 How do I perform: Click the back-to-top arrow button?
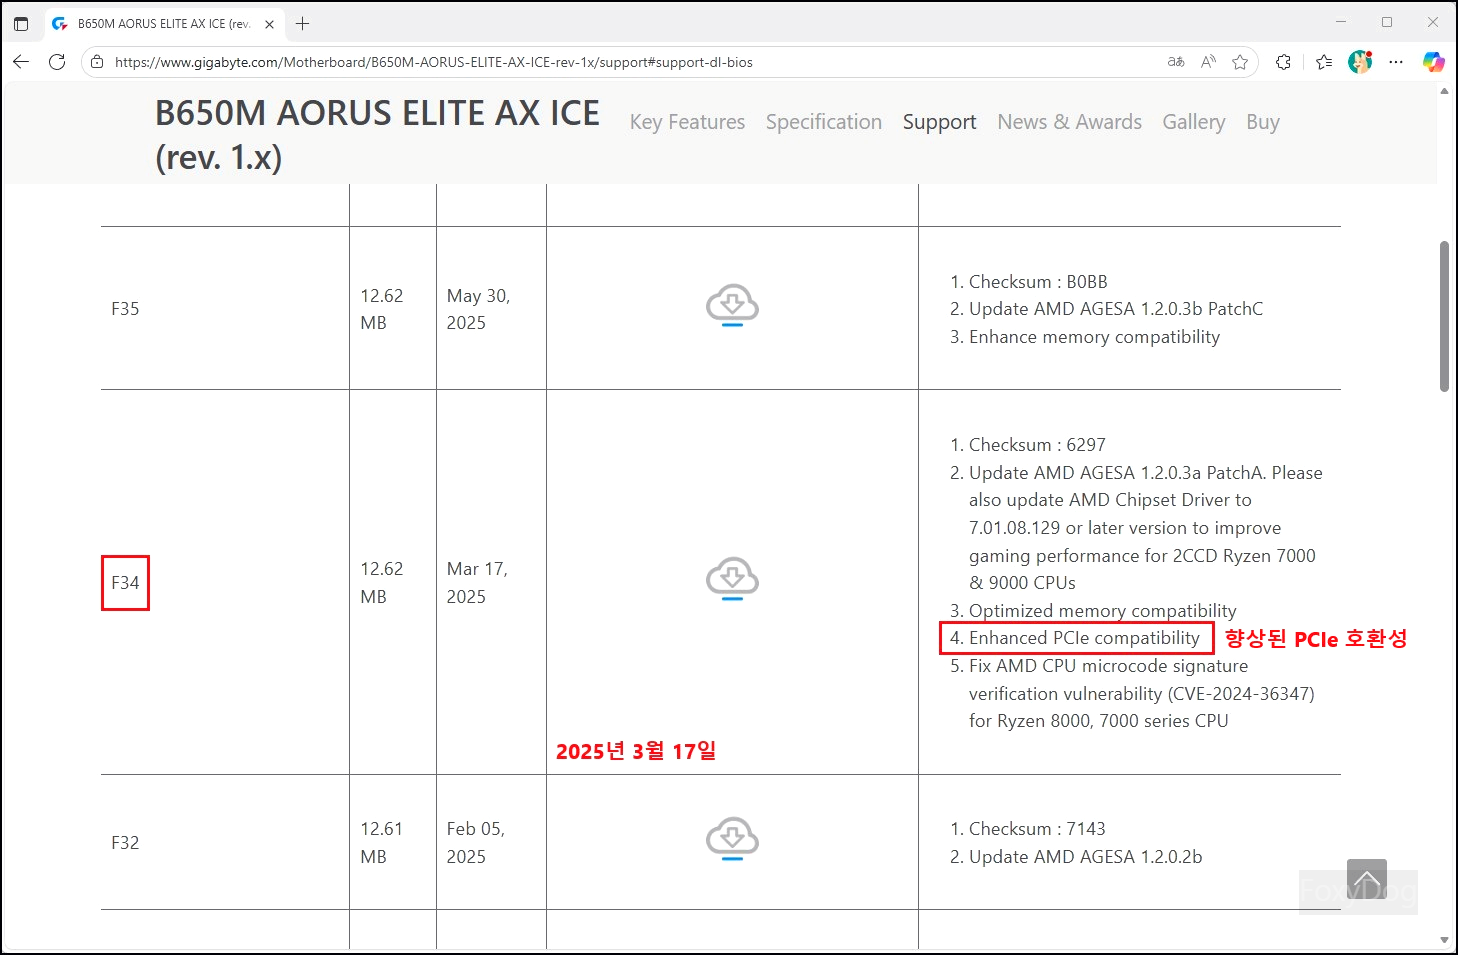tap(1366, 879)
